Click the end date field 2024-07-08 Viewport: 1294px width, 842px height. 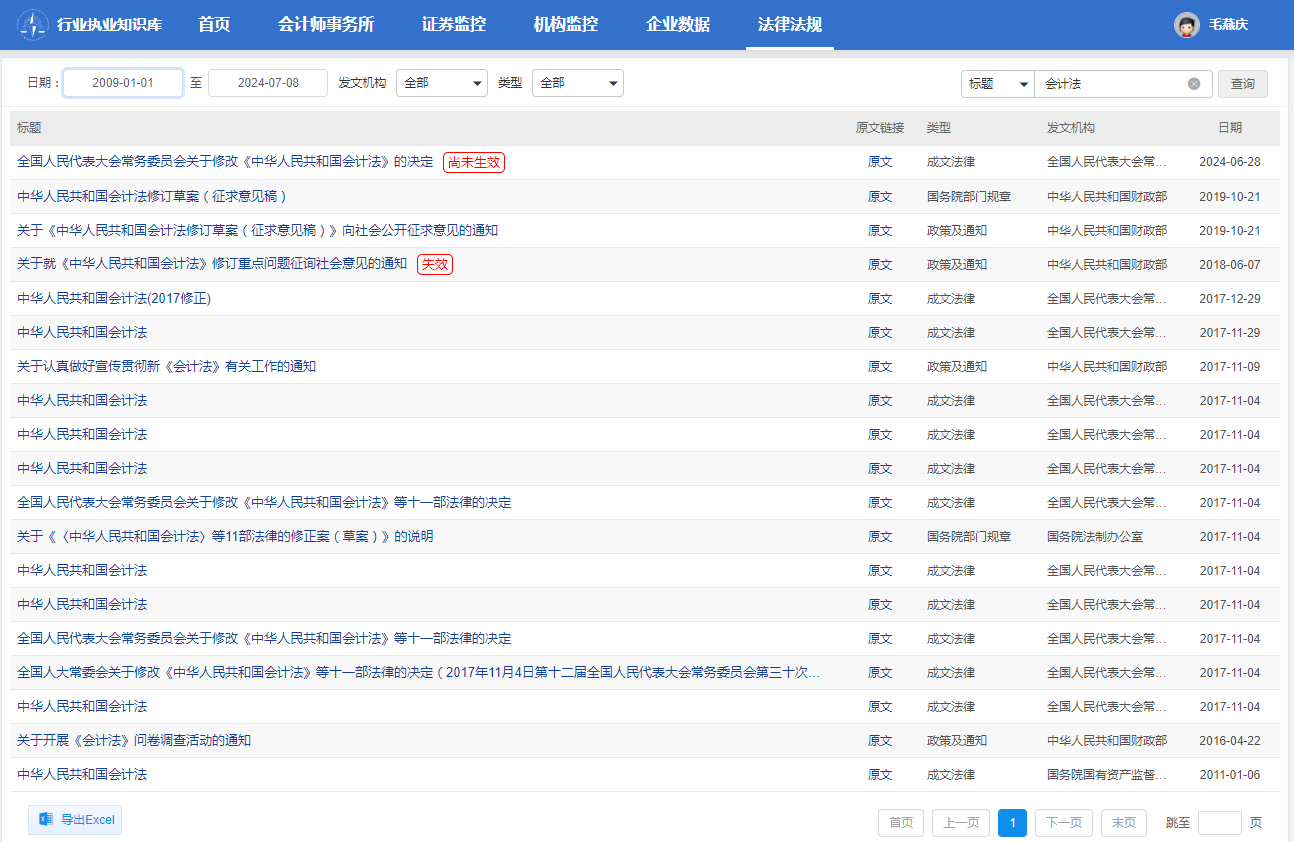(x=268, y=83)
